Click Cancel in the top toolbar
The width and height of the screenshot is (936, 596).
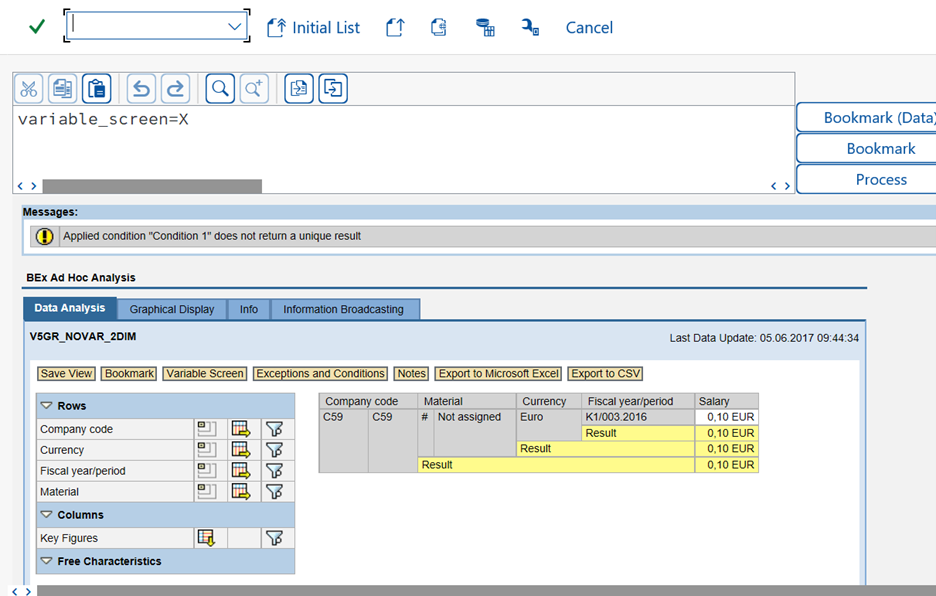589,27
